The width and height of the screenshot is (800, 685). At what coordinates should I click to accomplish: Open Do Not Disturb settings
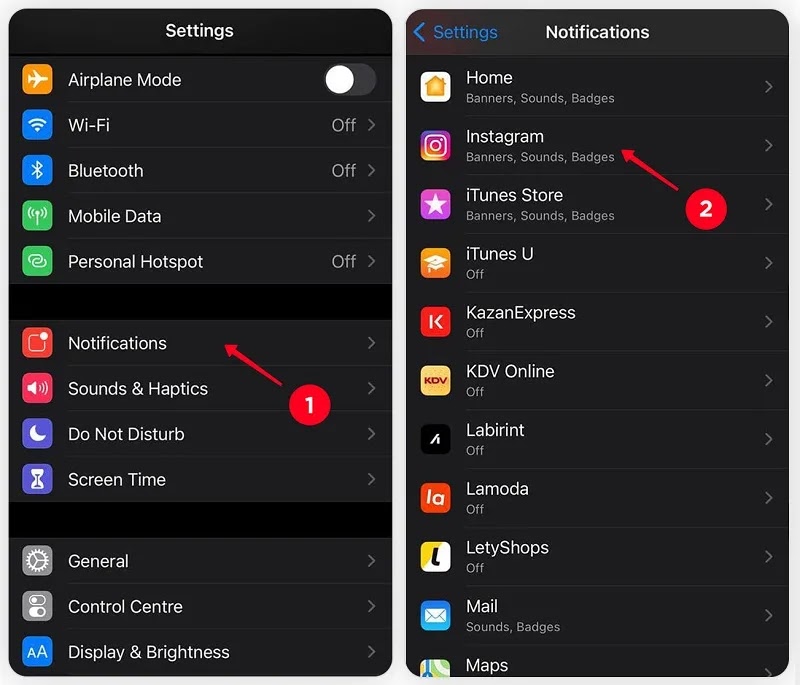(x=201, y=434)
